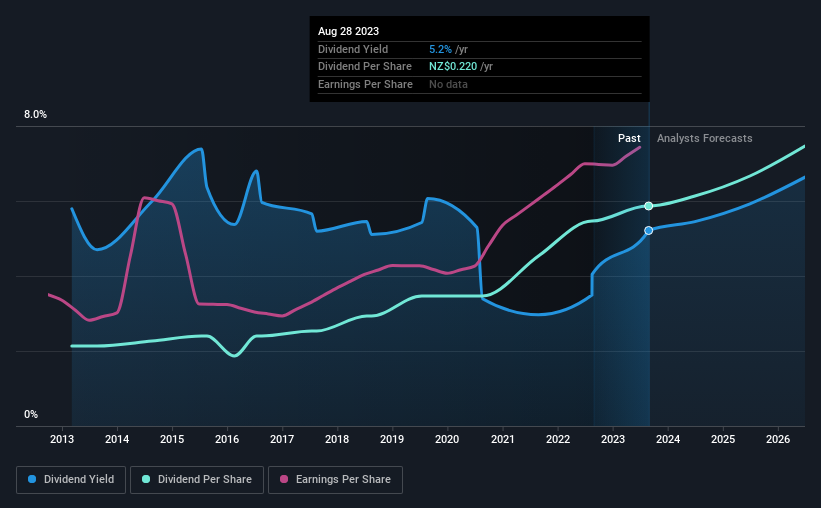Click the NZ$0.220 dividend per share value

click(453, 67)
